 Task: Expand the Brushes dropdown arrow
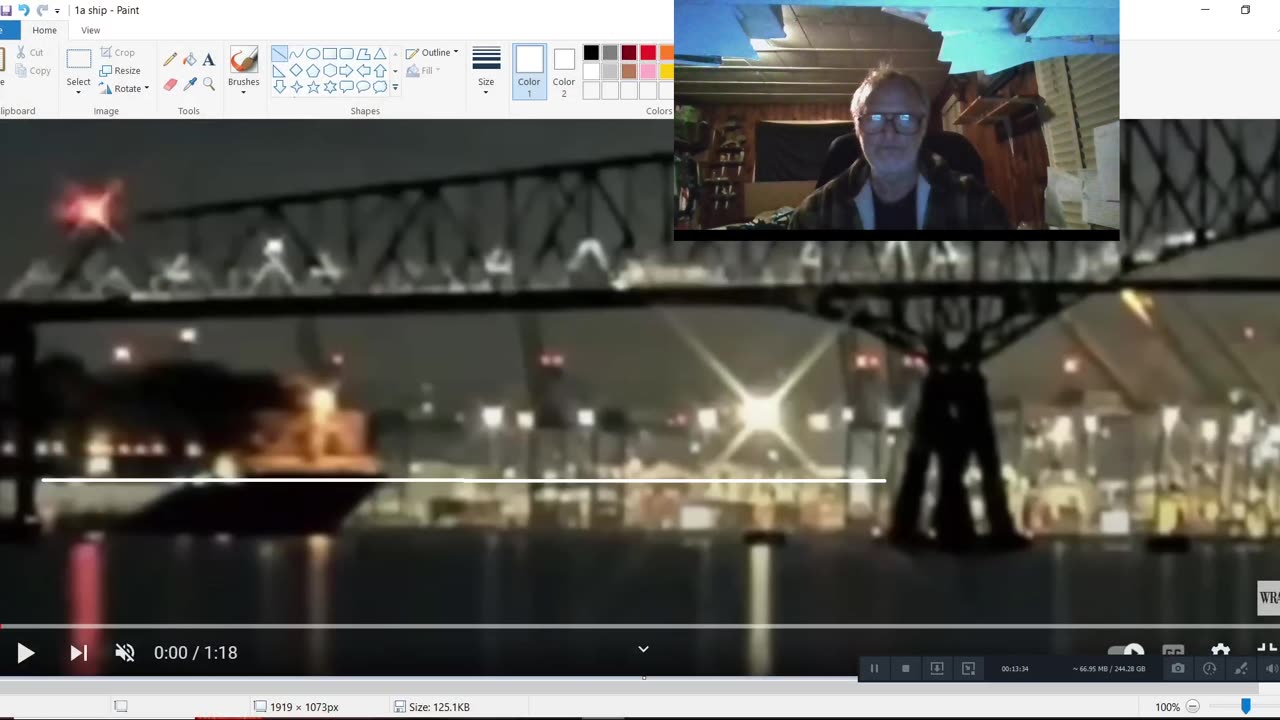coord(243,93)
